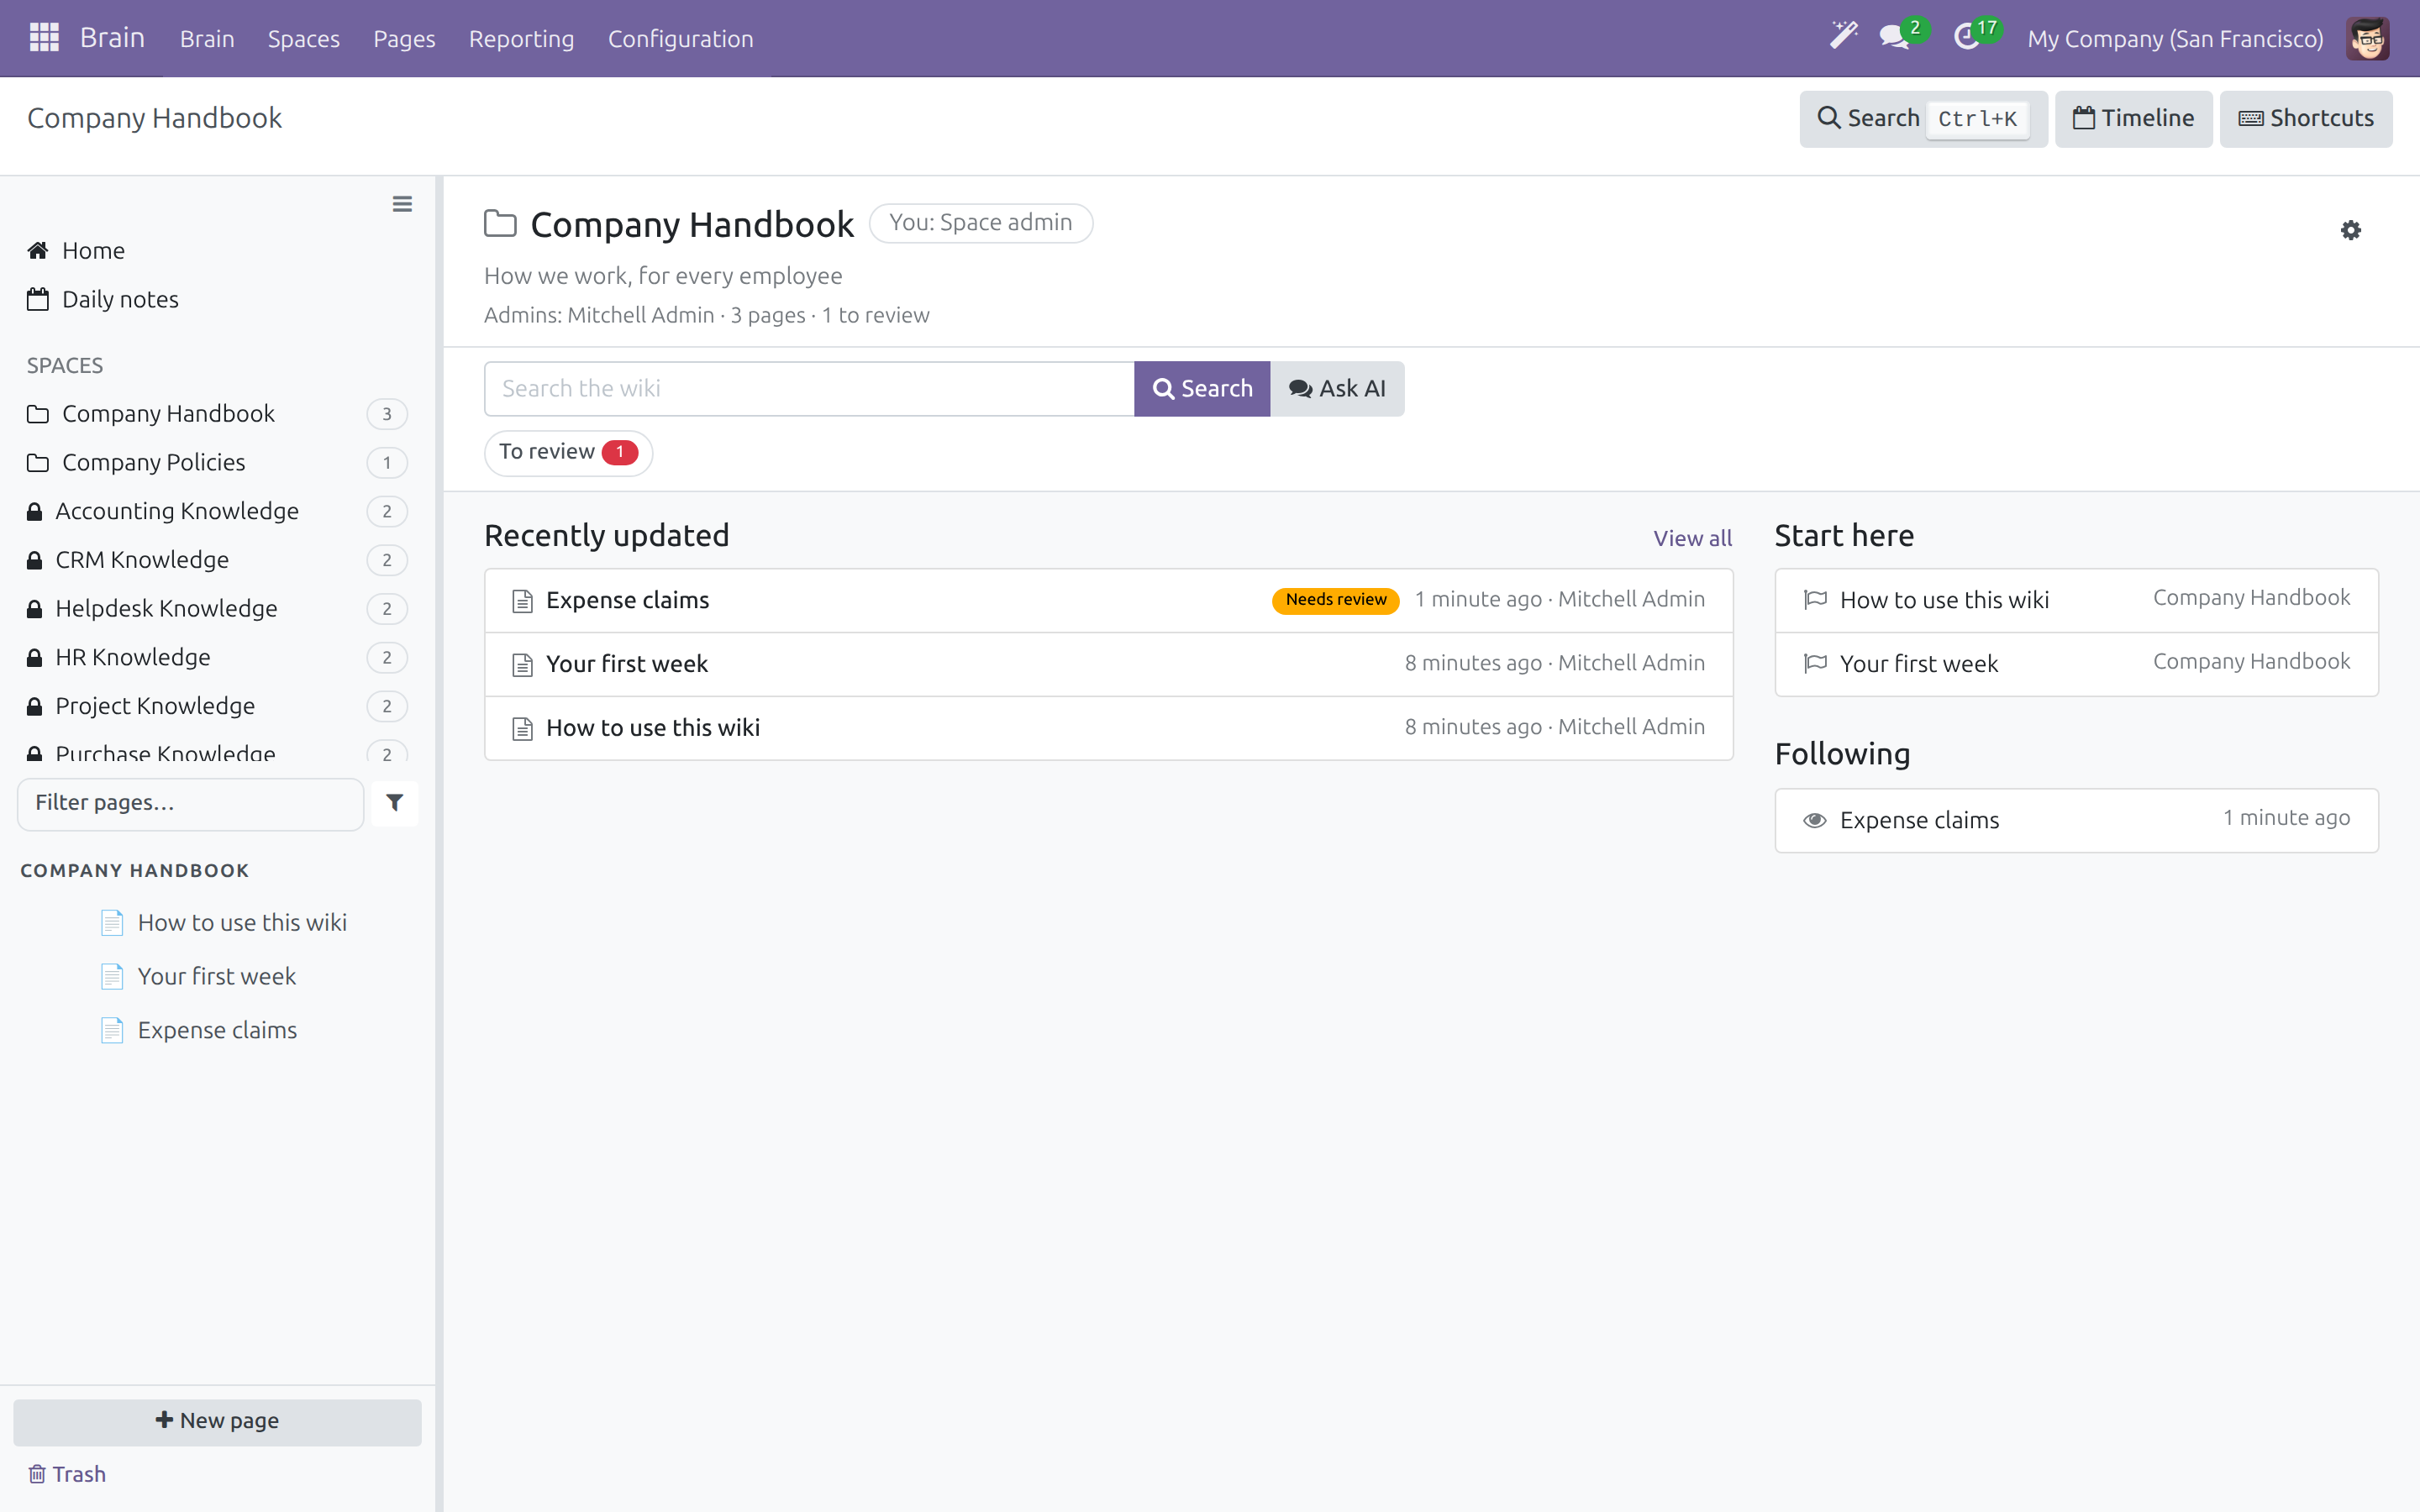Open the Brain menu item

coord(207,39)
